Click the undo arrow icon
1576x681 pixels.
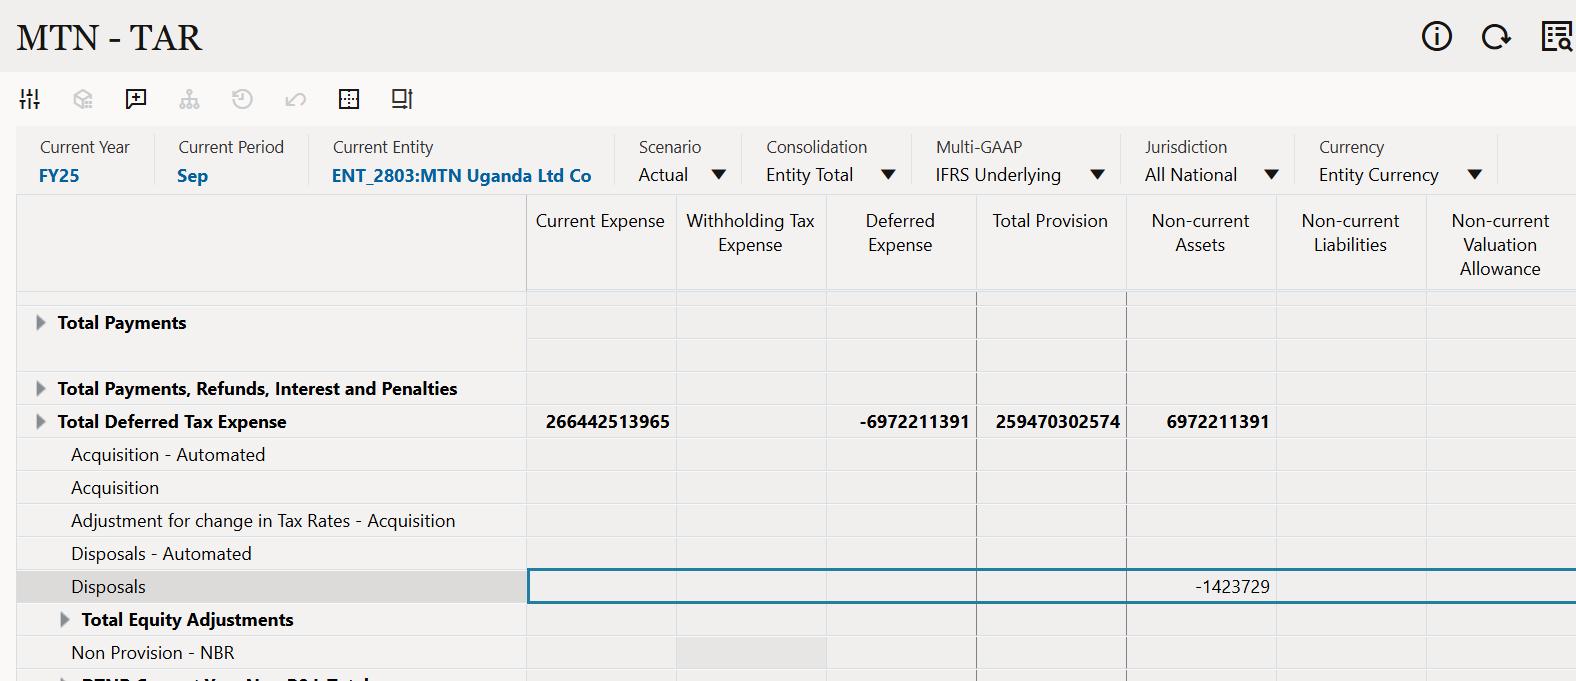point(295,99)
